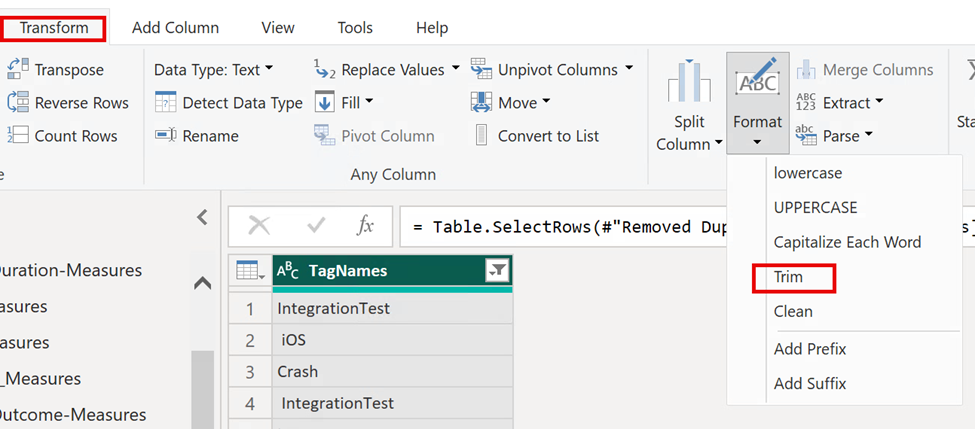Image resolution: width=975 pixels, height=429 pixels.
Task: Open the Data Type: Text dropdown
Action: [x=213, y=70]
